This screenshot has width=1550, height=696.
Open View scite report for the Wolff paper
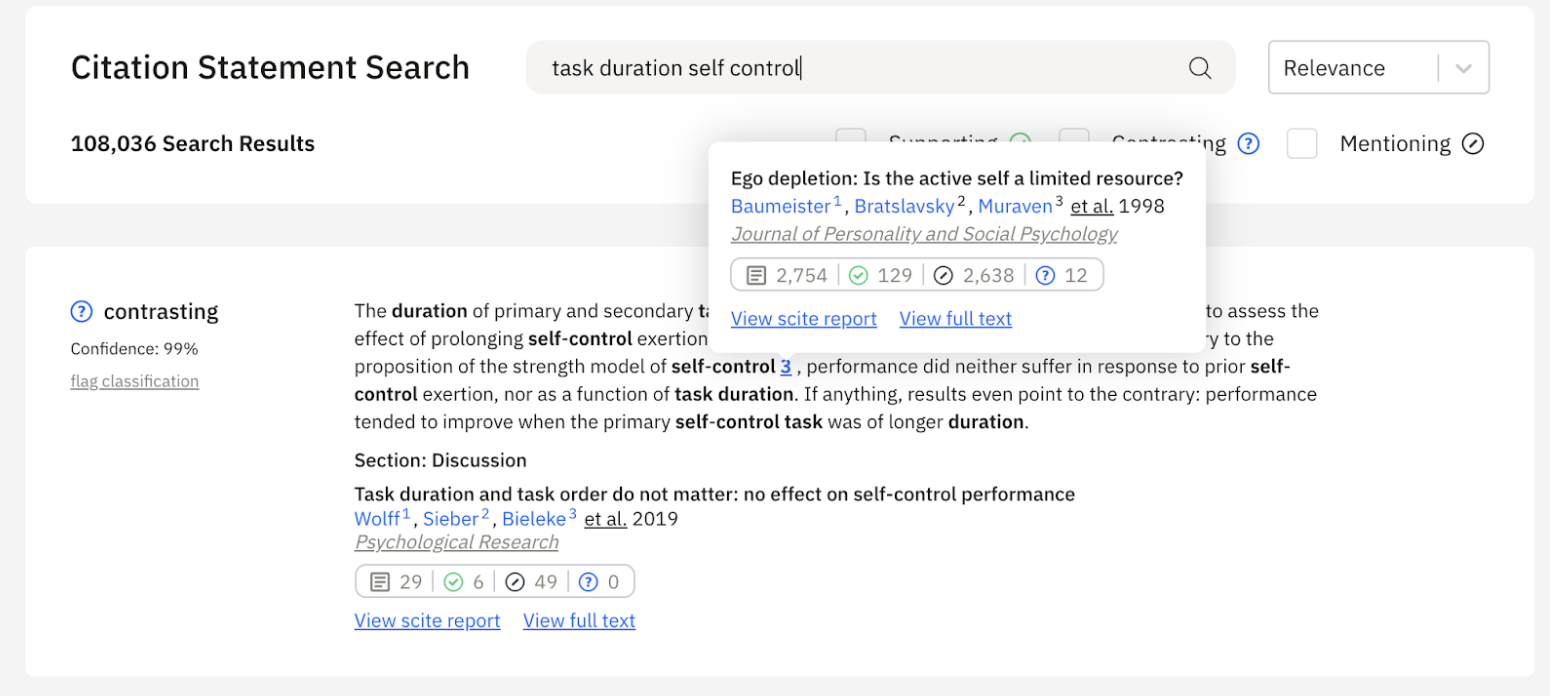coord(427,620)
